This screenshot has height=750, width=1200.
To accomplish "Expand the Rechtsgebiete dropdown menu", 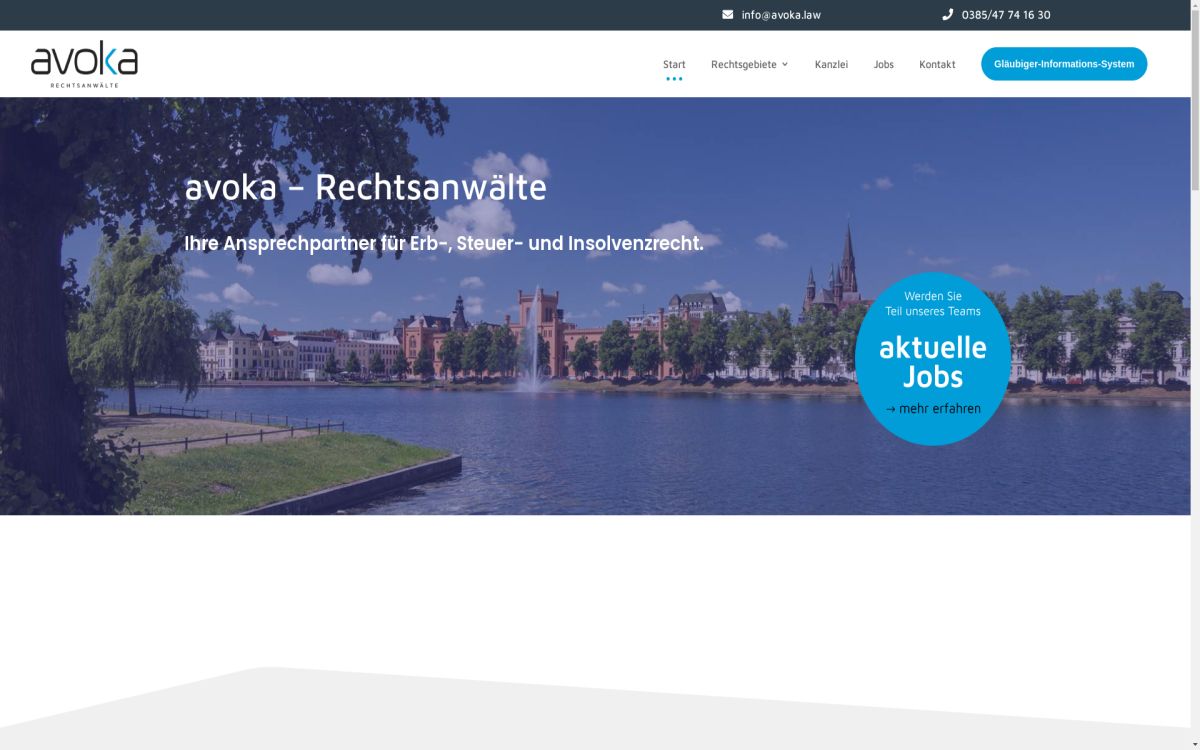I will coord(743,63).
